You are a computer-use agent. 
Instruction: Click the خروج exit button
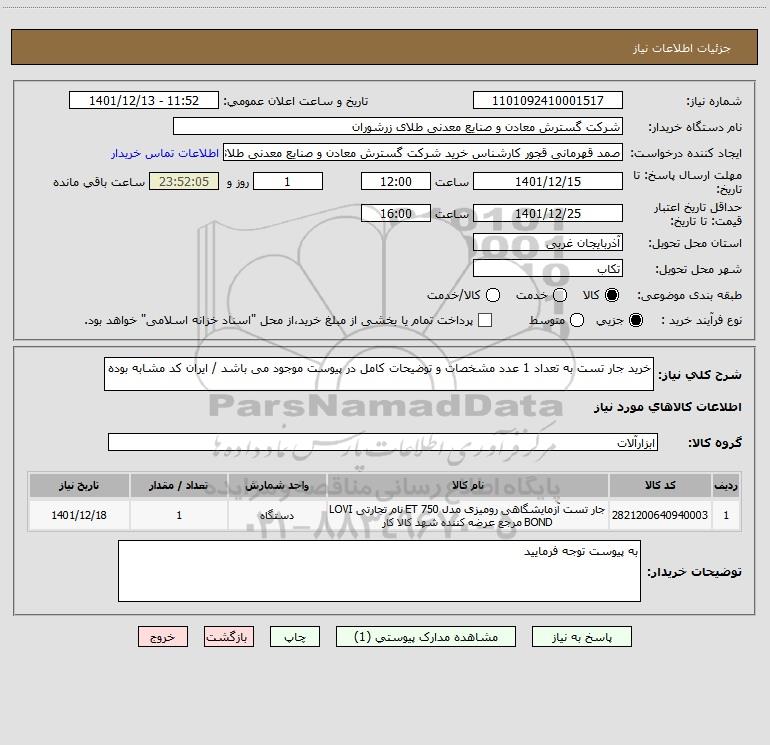coord(163,637)
